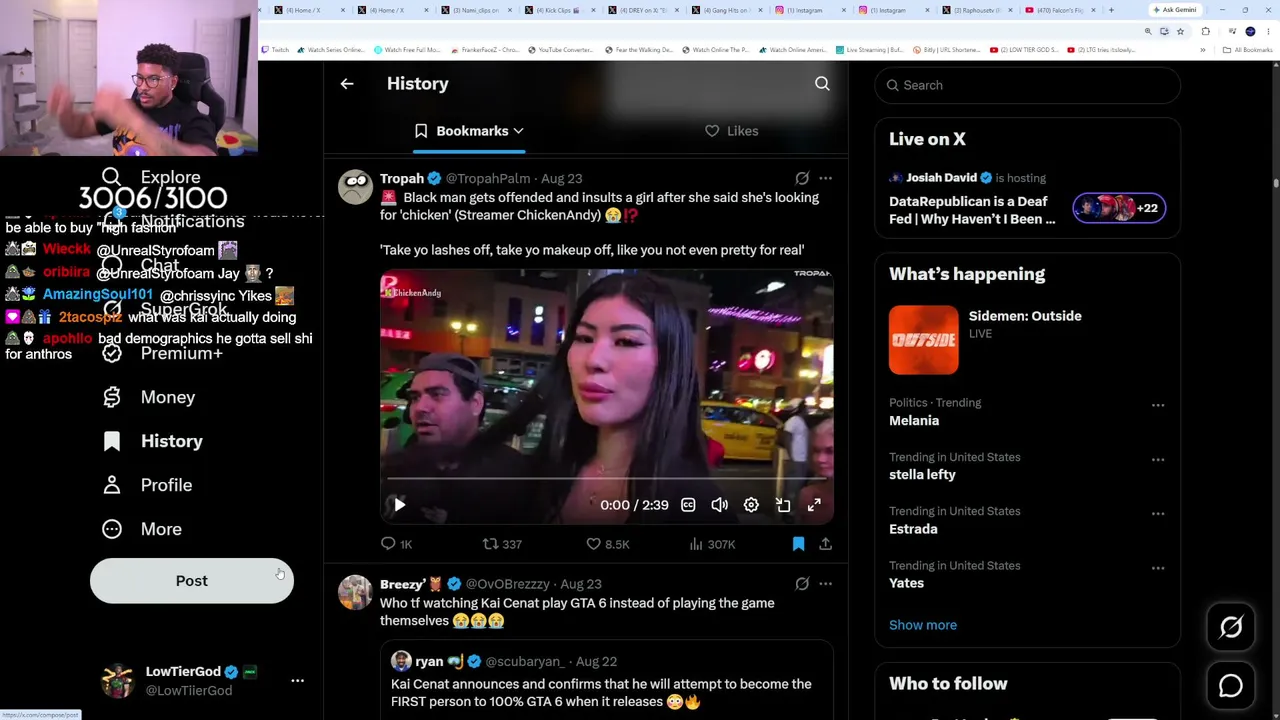Open the FrankerFaceZ bookmark
Viewport: 1280px width, 720px height.
pyautogui.click(x=484, y=50)
